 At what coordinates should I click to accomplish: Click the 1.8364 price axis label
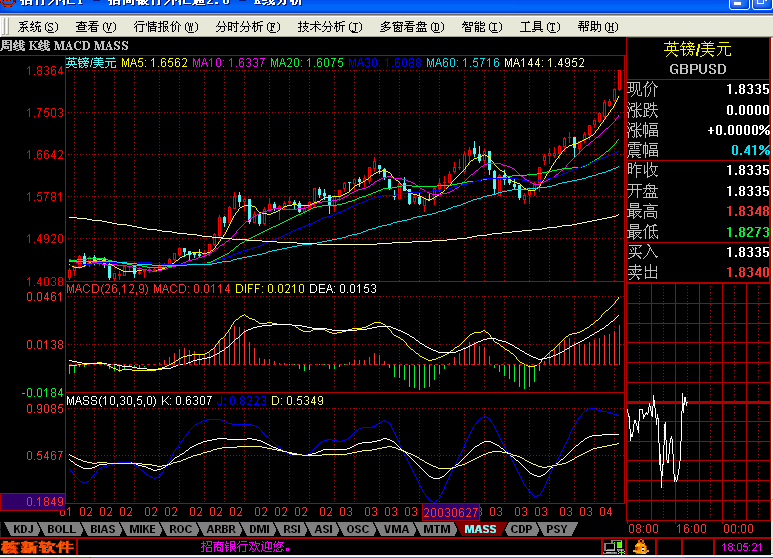[45, 71]
